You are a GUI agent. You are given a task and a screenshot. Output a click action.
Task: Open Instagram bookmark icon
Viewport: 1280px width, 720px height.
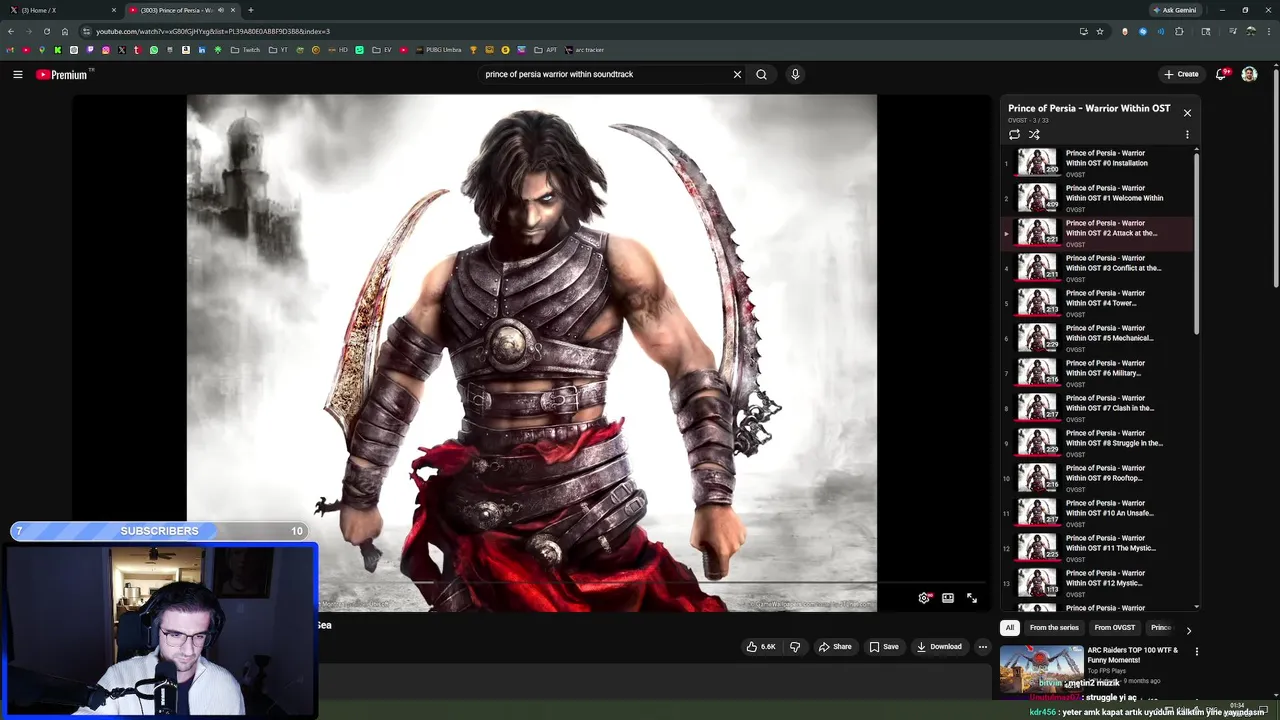[106, 50]
